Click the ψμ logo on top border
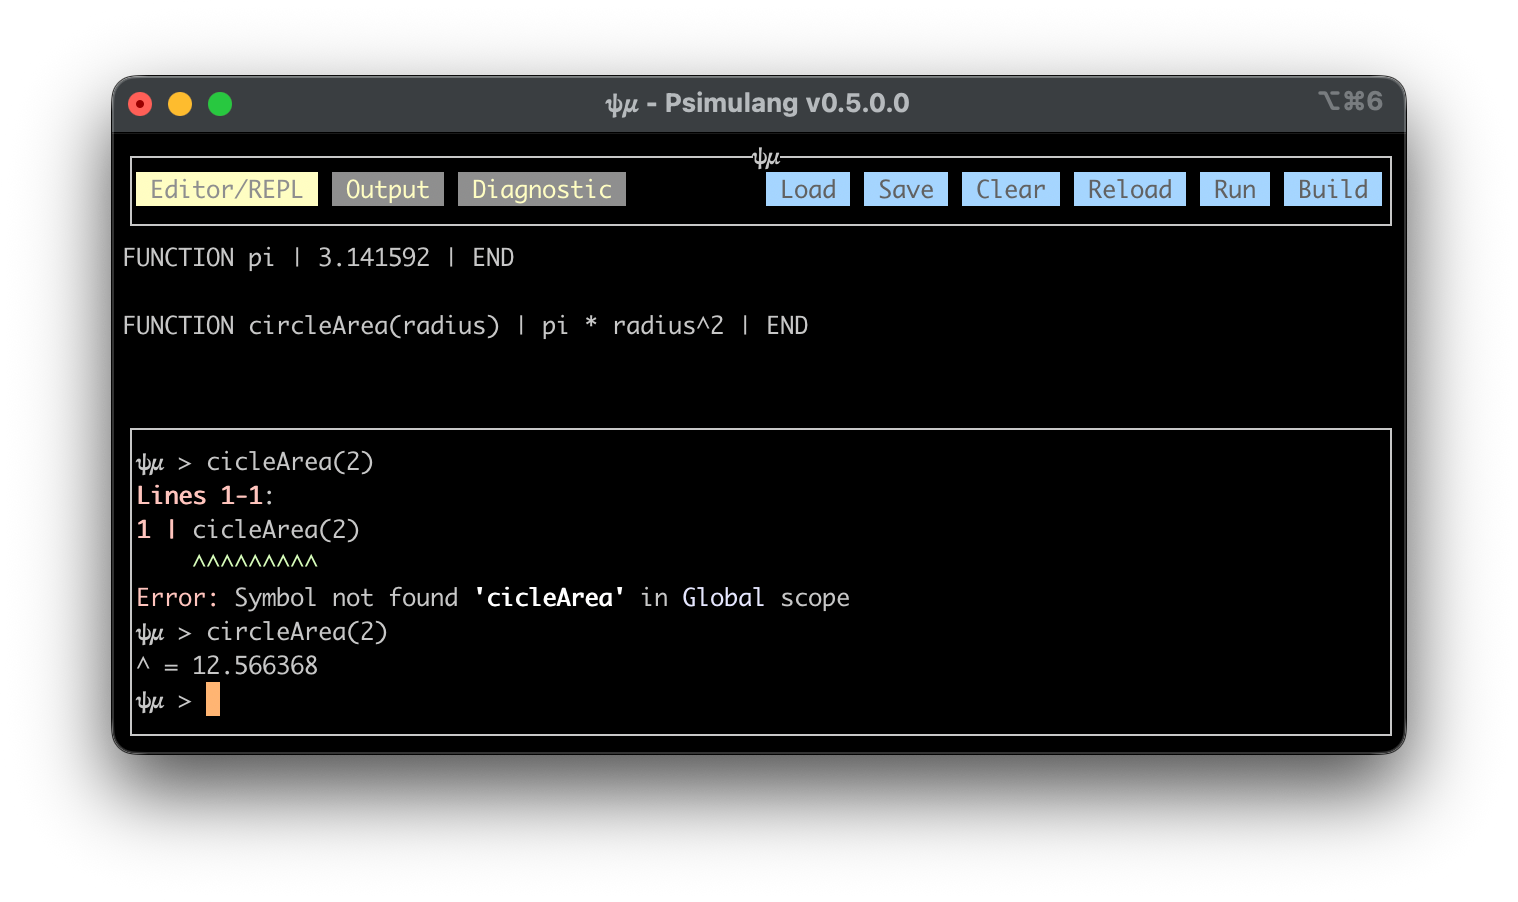The image size is (1518, 902). pyautogui.click(x=766, y=158)
